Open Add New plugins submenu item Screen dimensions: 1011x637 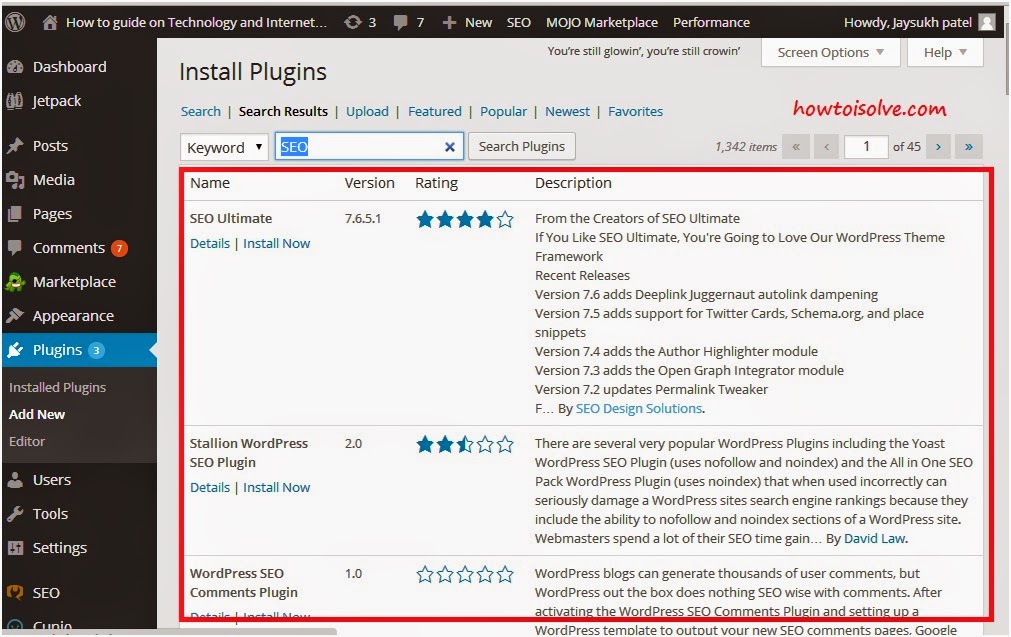click(x=37, y=415)
